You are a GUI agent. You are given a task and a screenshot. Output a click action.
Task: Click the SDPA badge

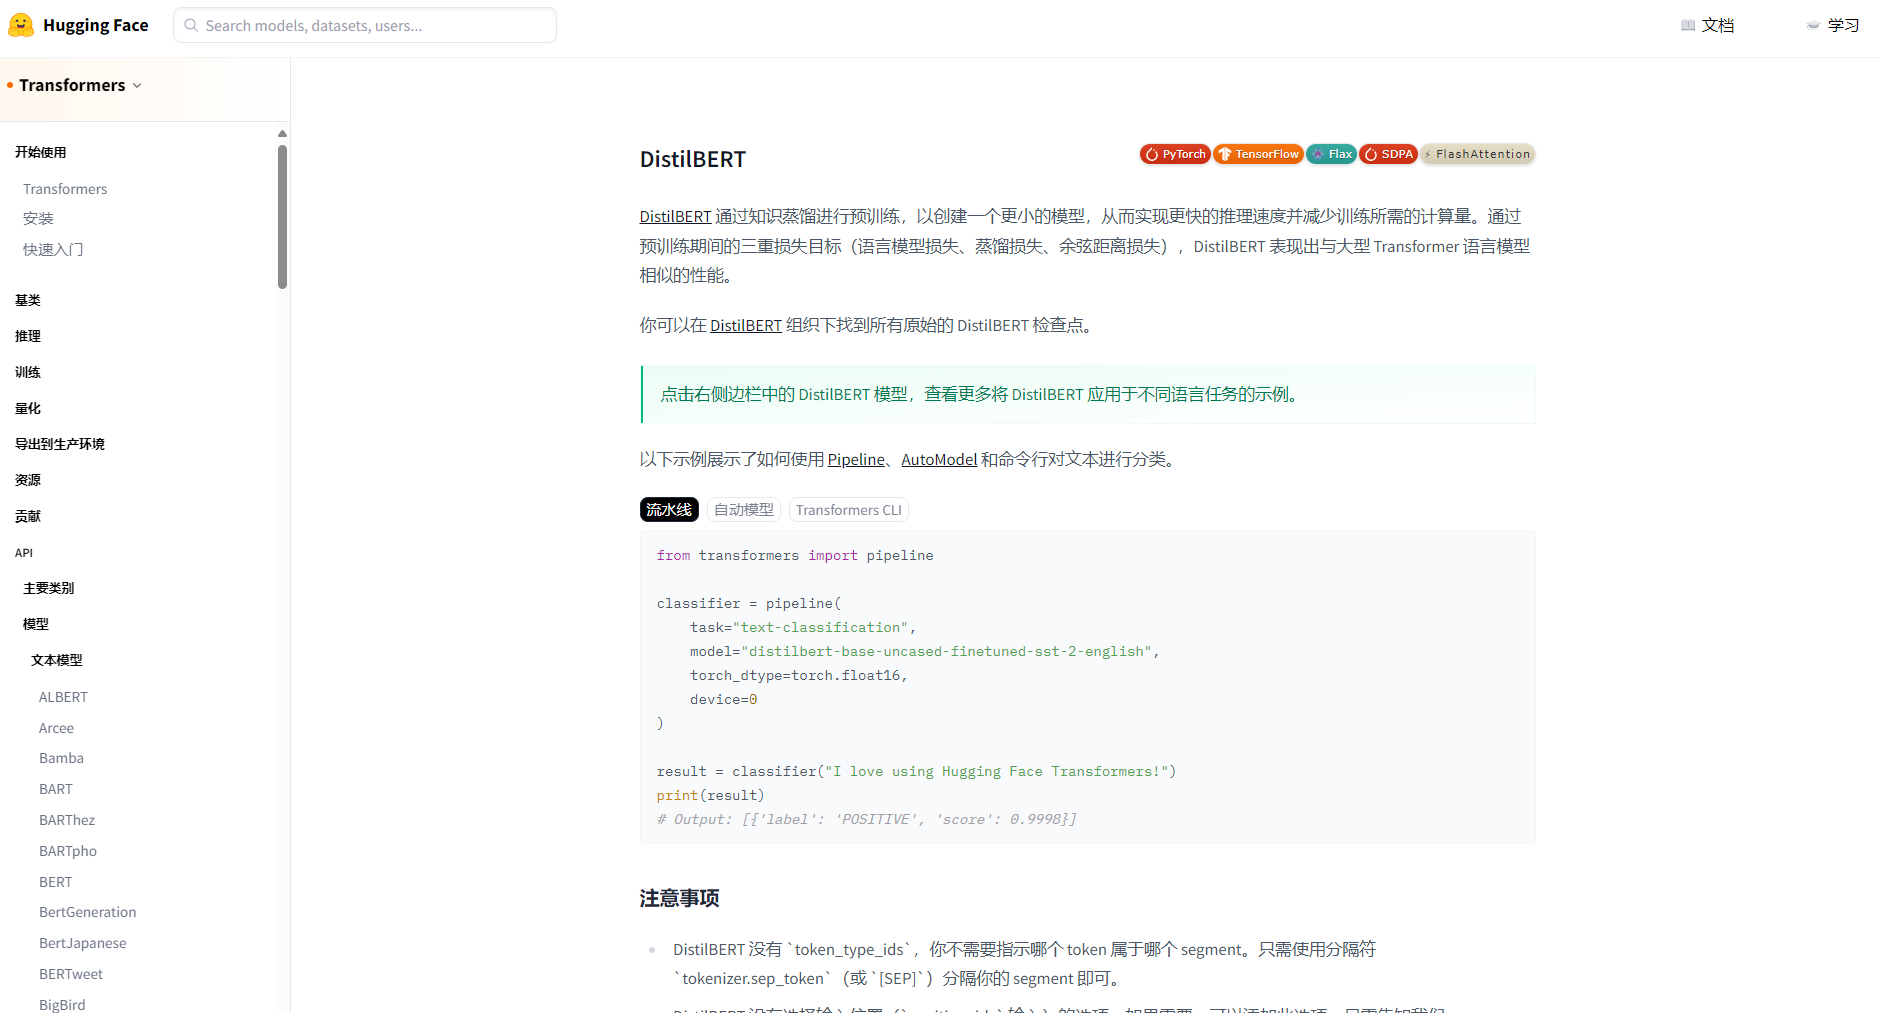click(x=1388, y=154)
